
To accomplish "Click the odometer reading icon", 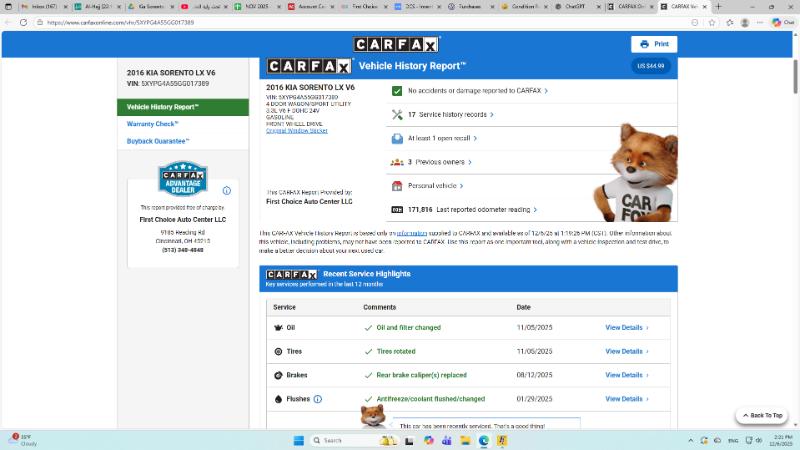I will pyautogui.click(x=397, y=210).
